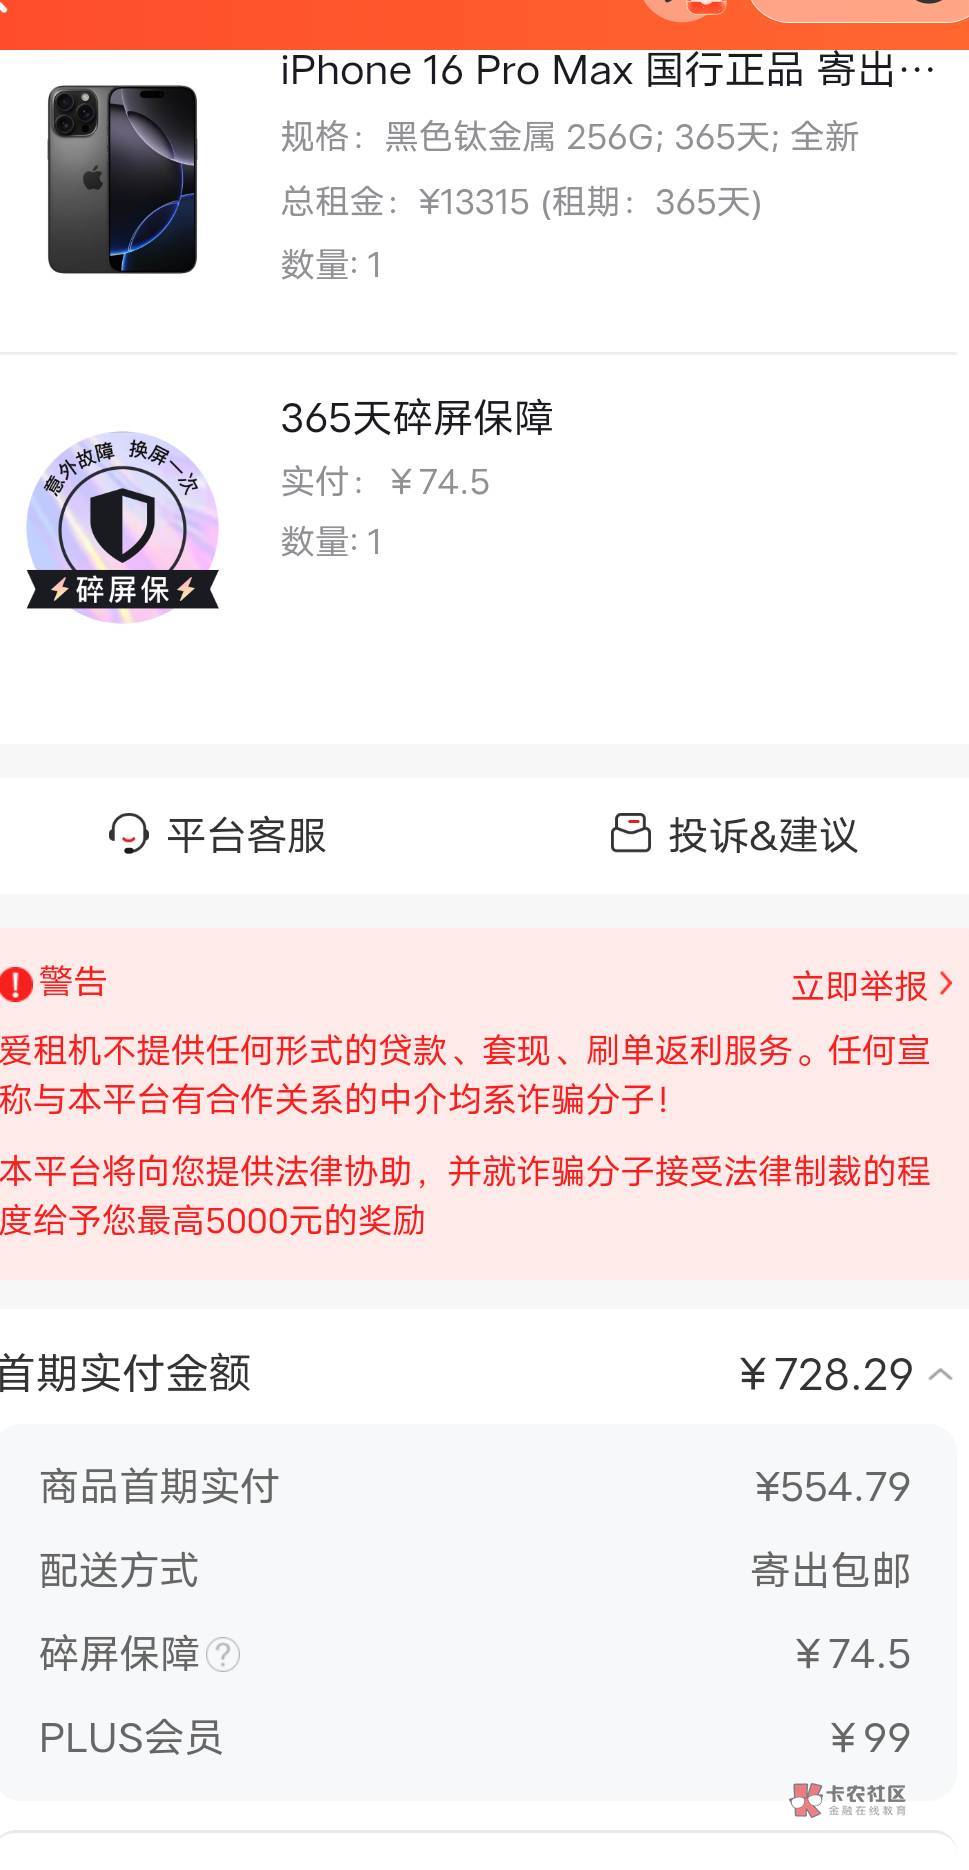Viewport: 969px width, 1870px height.
Task: Tap the question mark help icon beside 碎屏保障
Action: [x=223, y=1654]
